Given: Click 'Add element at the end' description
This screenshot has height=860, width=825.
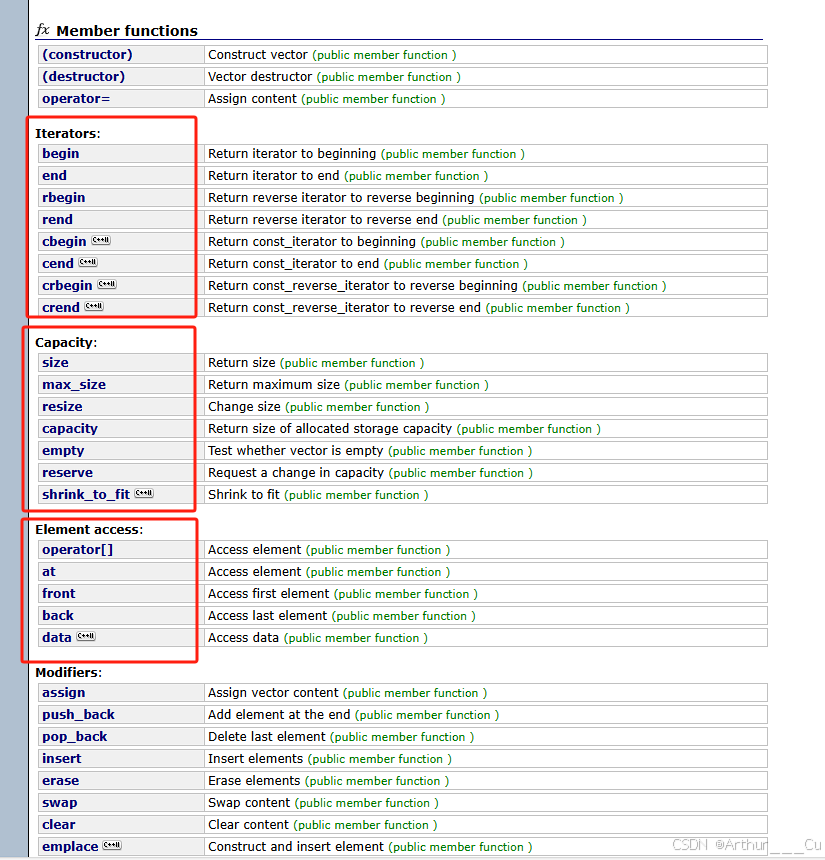Looking at the screenshot, I should tap(279, 715).
